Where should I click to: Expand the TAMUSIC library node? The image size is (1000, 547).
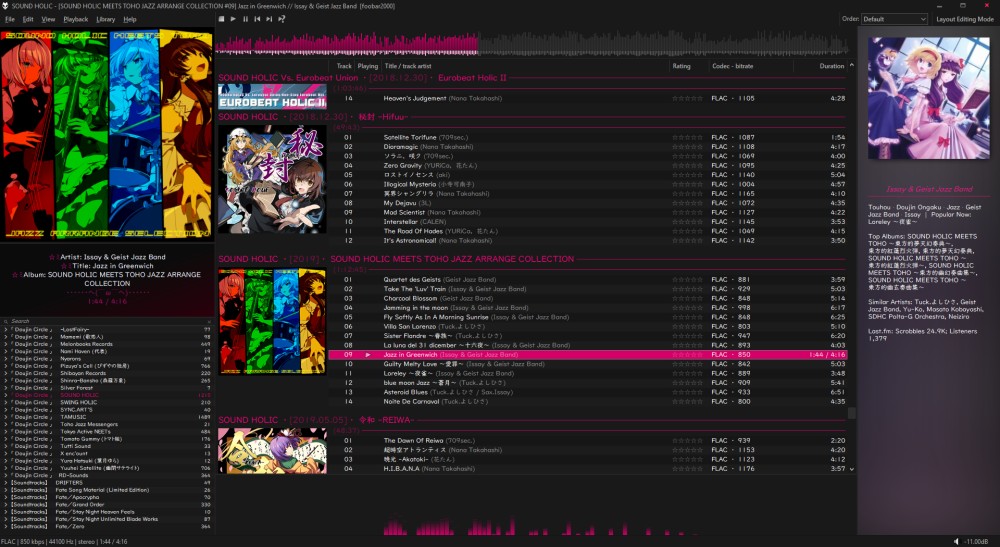click(6, 417)
